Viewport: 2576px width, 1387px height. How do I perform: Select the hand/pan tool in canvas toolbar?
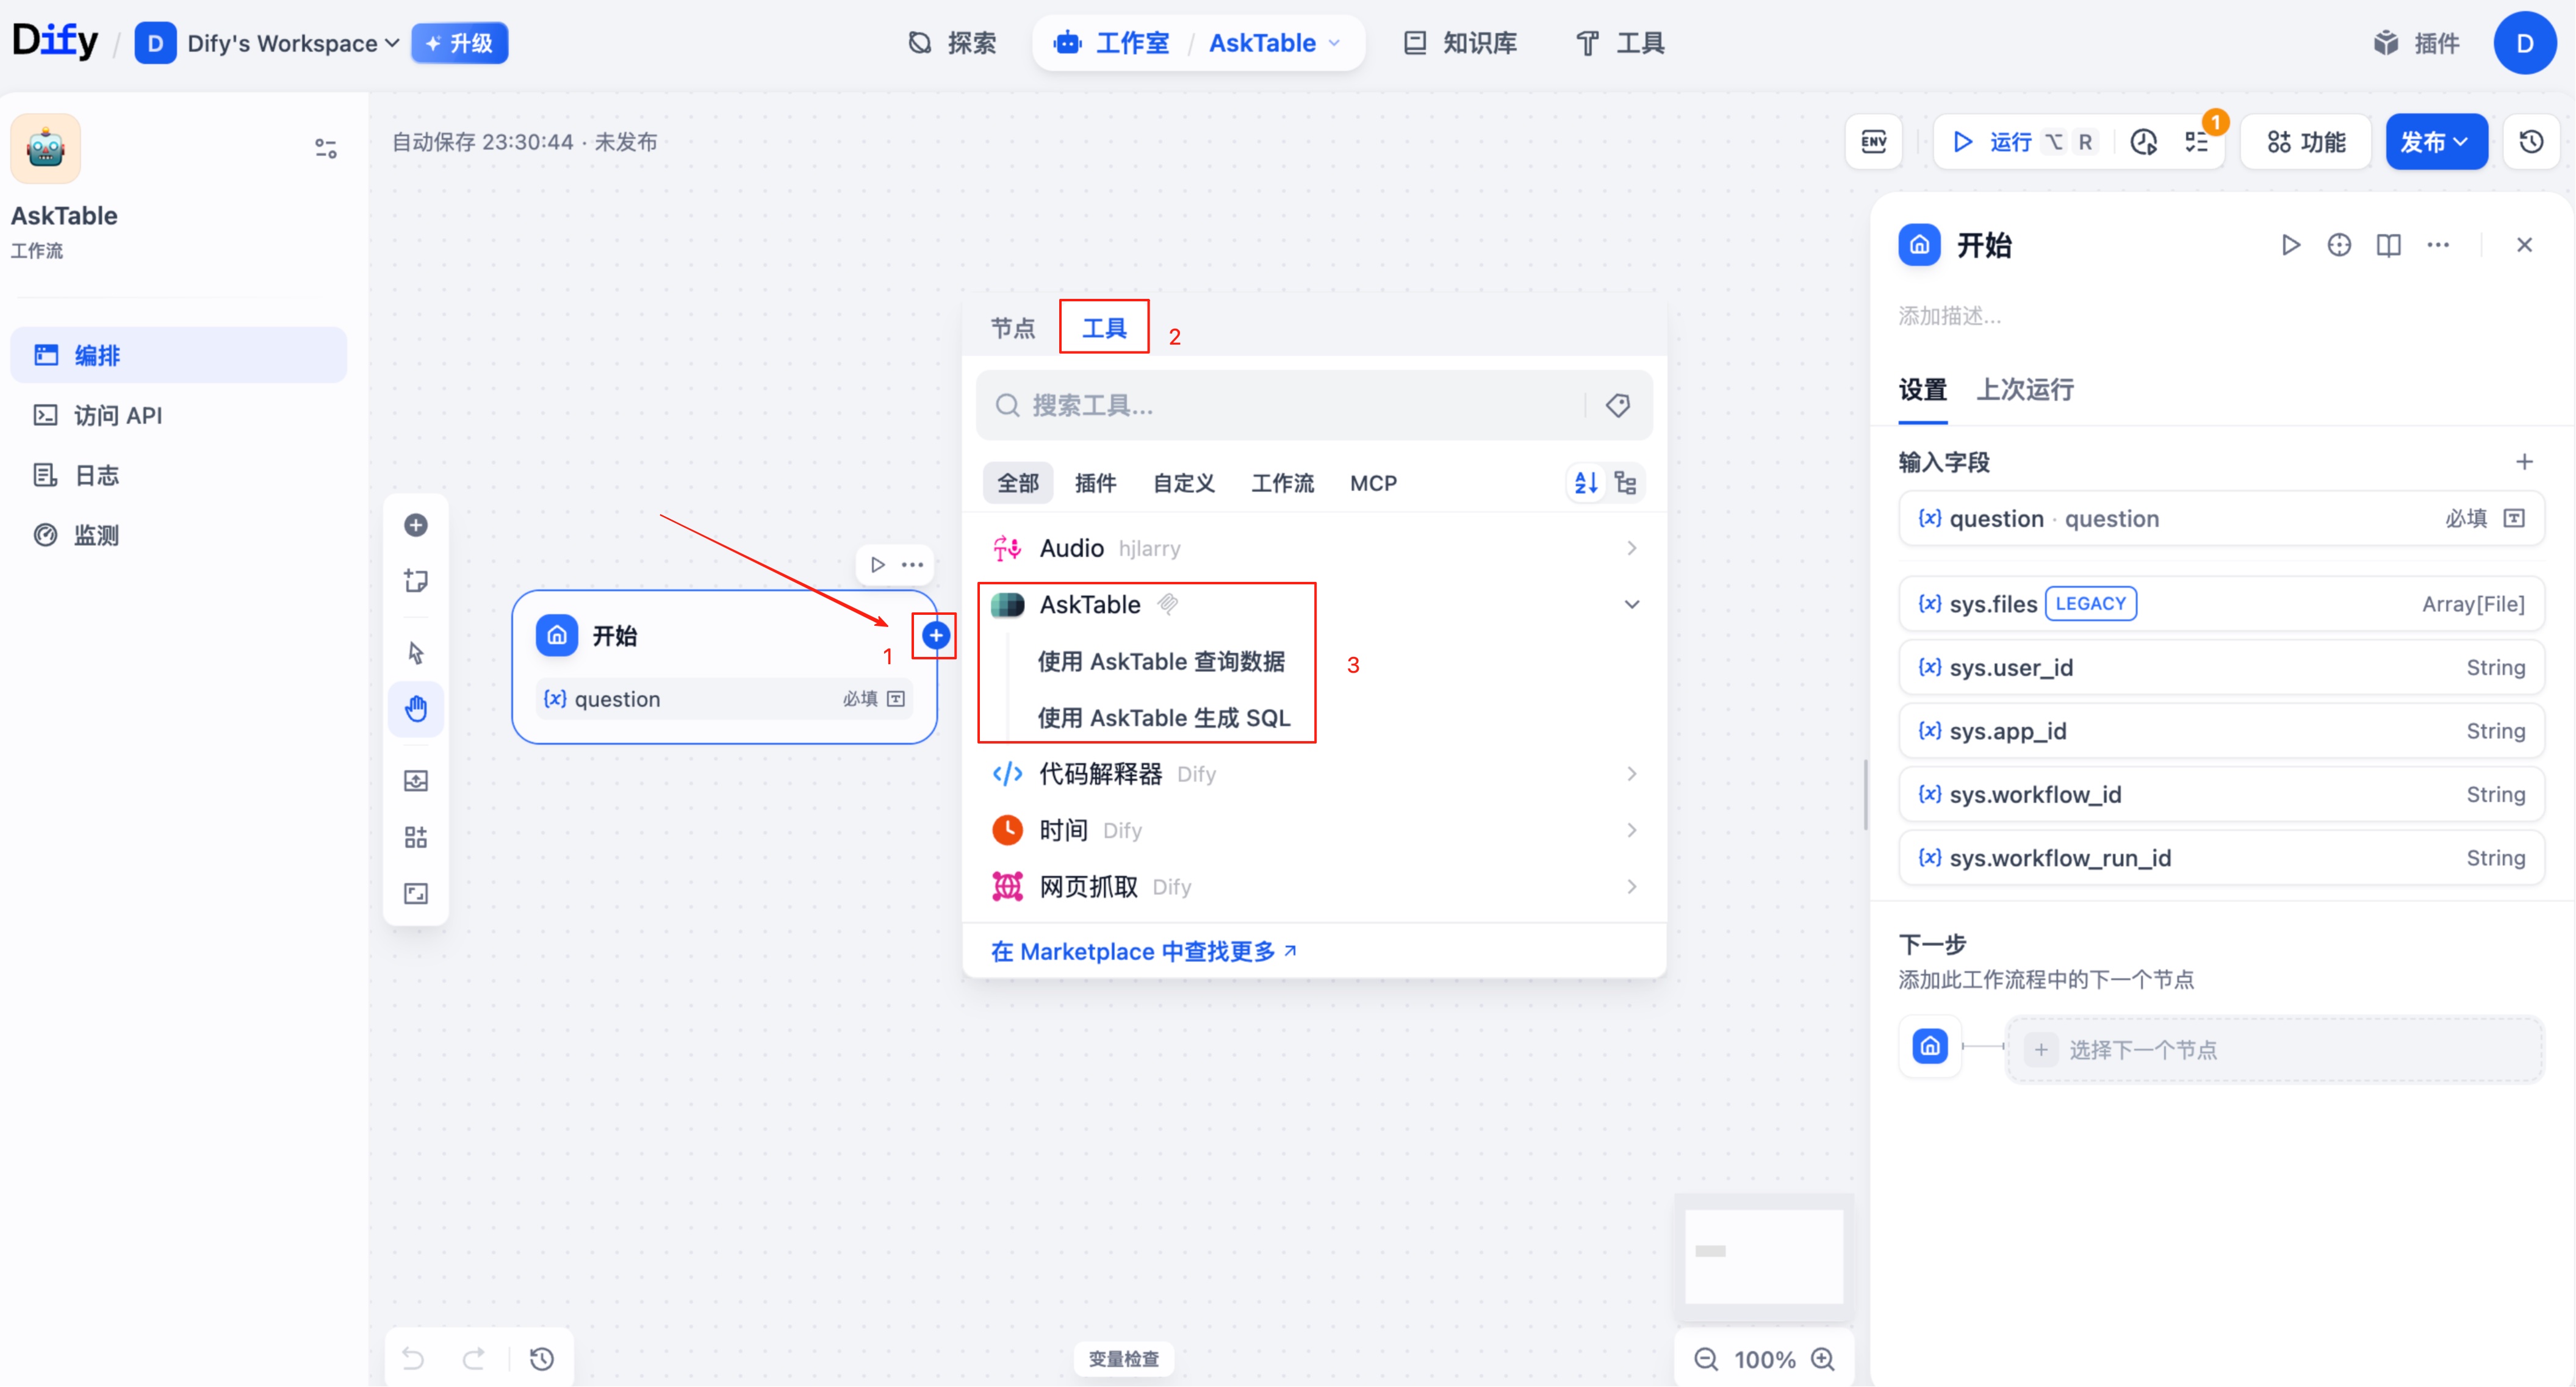tap(416, 709)
